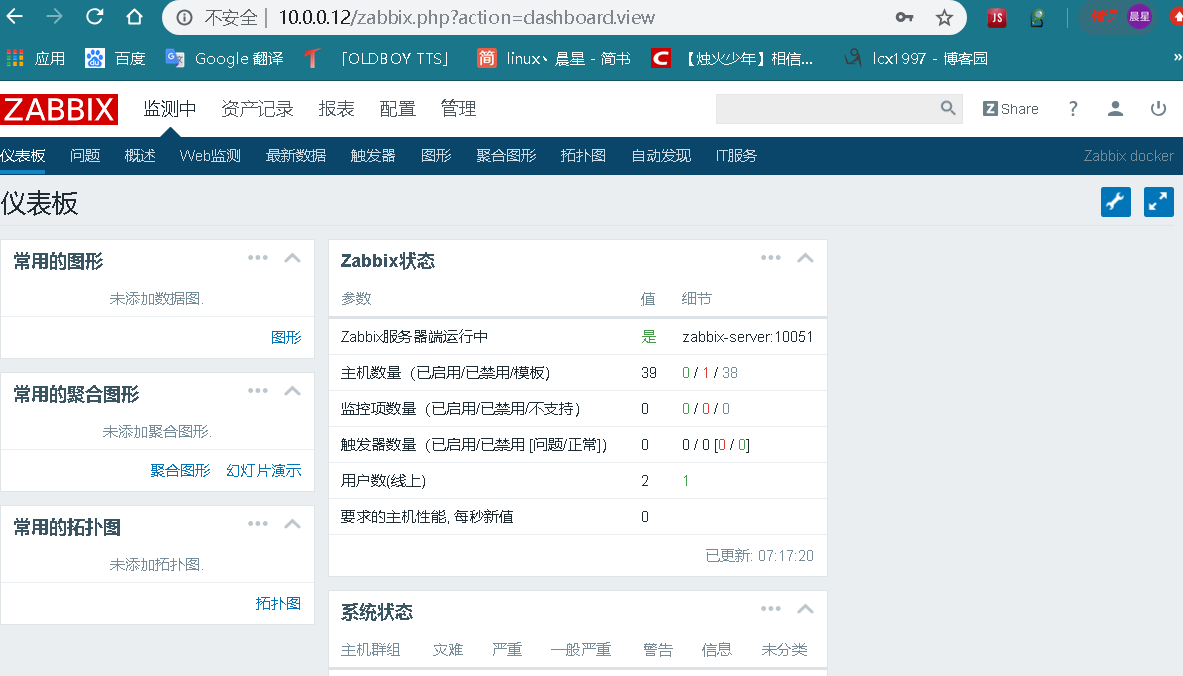Collapse the 常用的拓扑图 widget
The width and height of the screenshot is (1183, 676).
pyautogui.click(x=292, y=524)
